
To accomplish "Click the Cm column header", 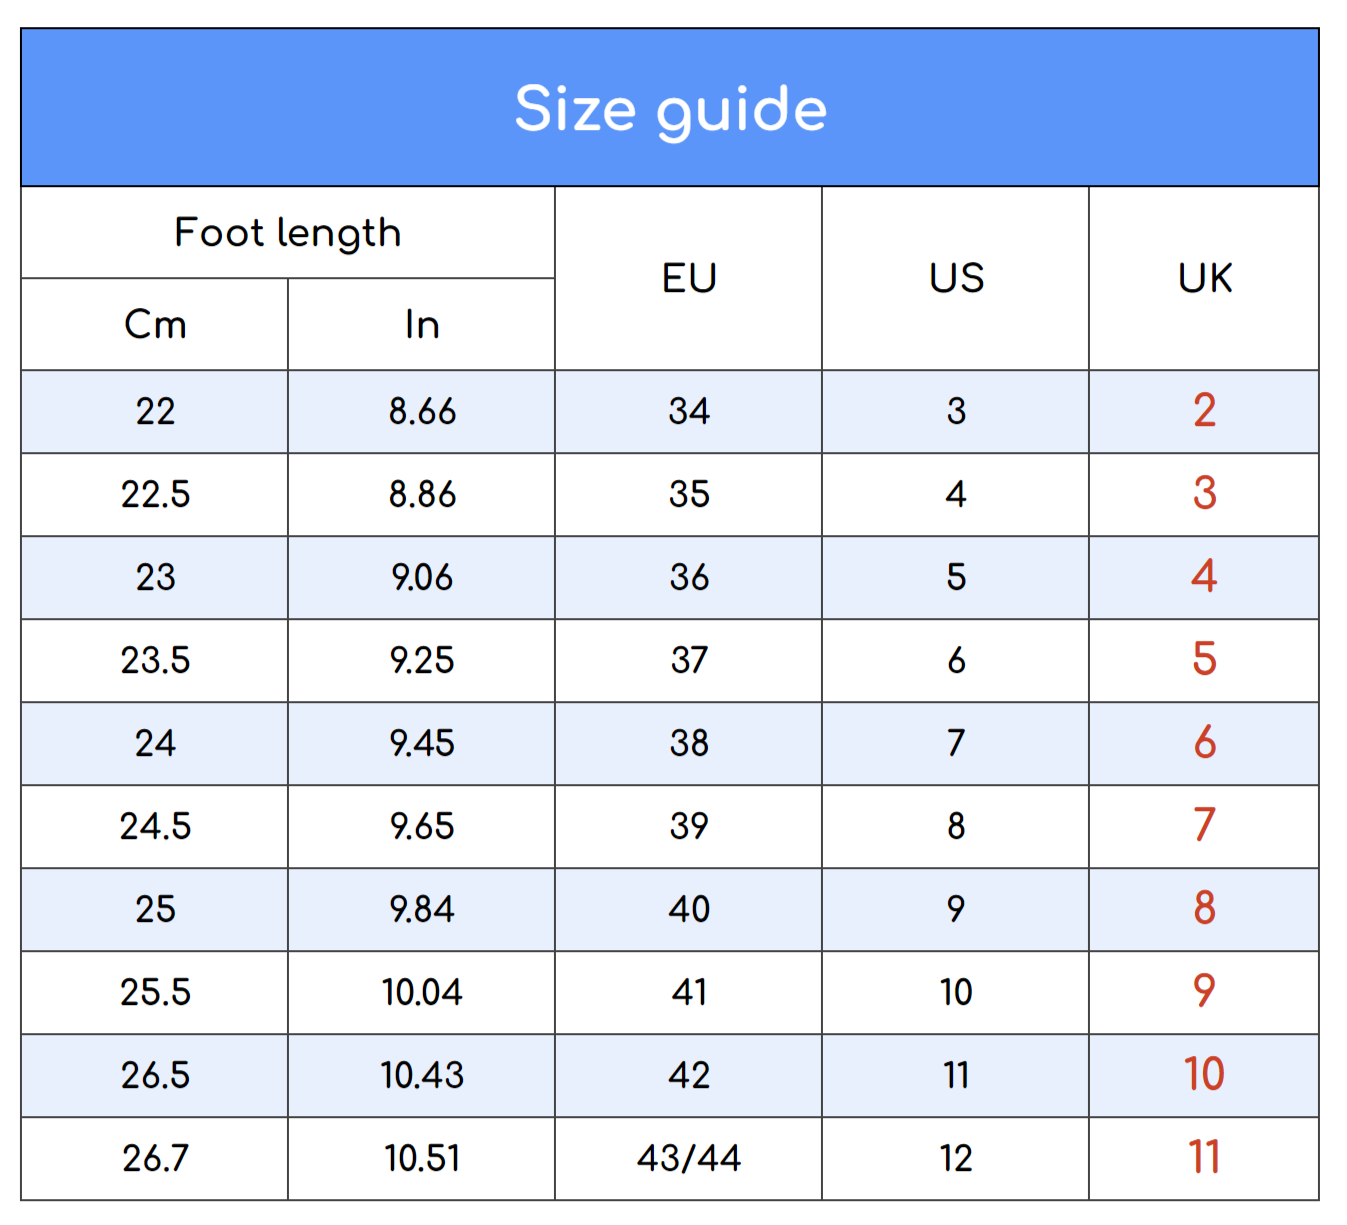I will [155, 325].
